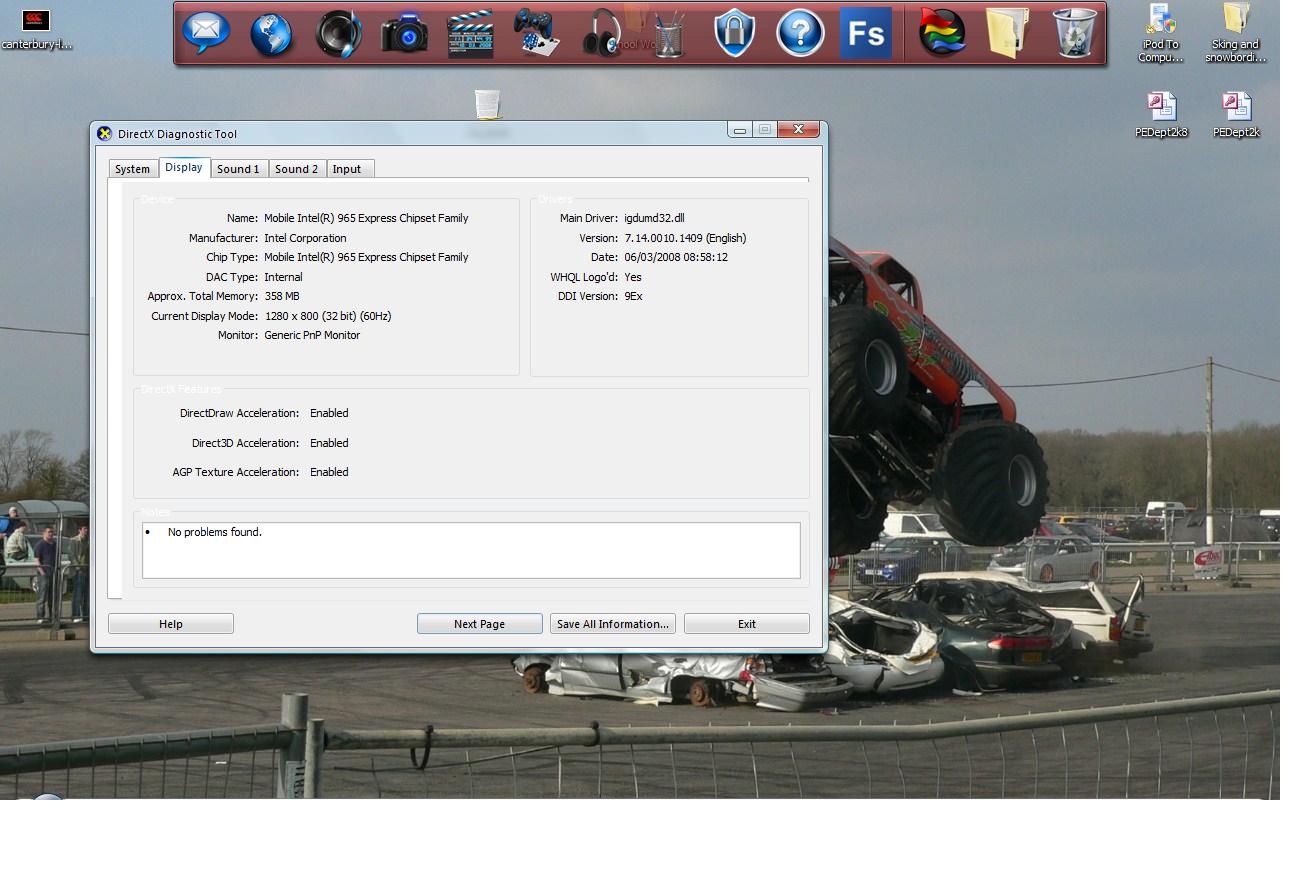1290x896 pixels.
Task: Open the mail icon in the dock
Action: [207, 33]
